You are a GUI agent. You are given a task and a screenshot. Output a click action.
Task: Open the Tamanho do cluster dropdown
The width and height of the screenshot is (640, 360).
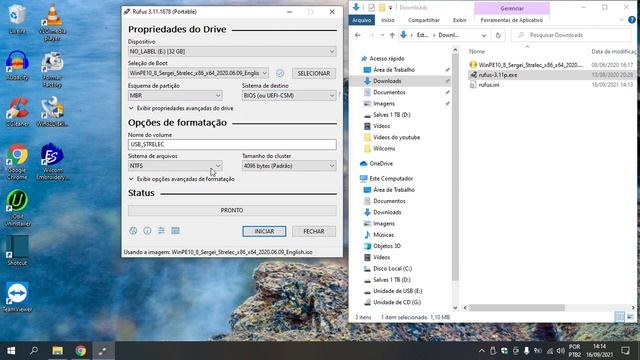(289, 166)
